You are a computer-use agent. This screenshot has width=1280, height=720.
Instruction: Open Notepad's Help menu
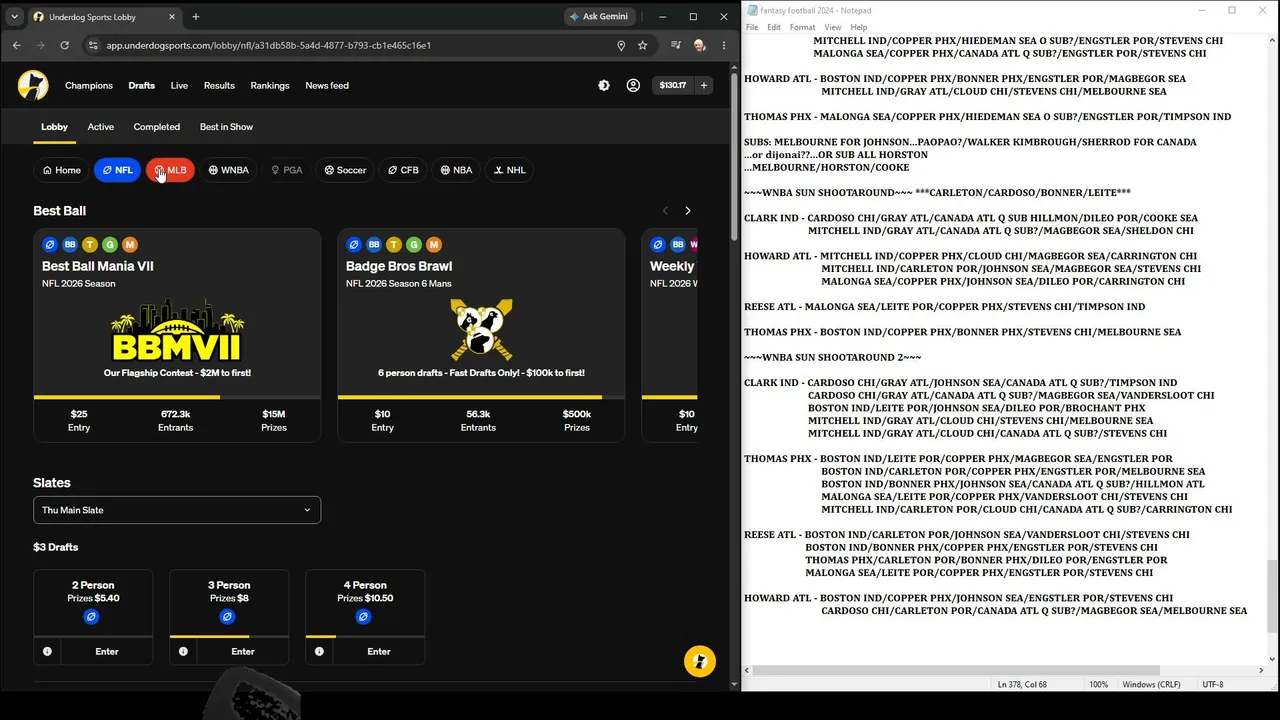coord(859,27)
